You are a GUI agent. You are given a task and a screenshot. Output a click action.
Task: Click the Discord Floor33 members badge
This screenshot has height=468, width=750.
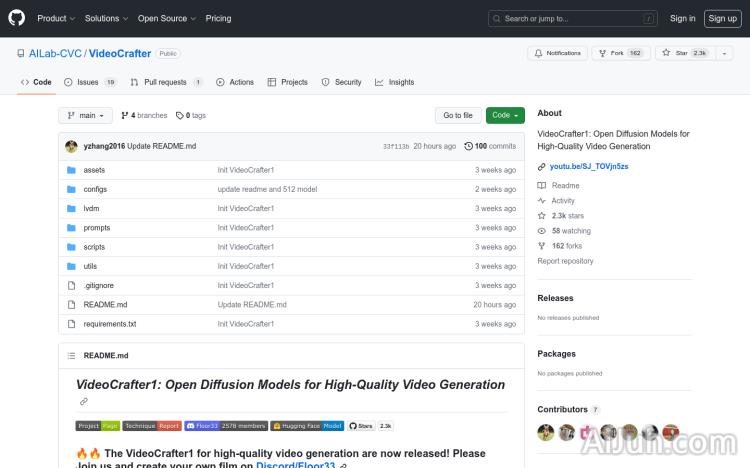pyautogui.click(x=225, y=426)
